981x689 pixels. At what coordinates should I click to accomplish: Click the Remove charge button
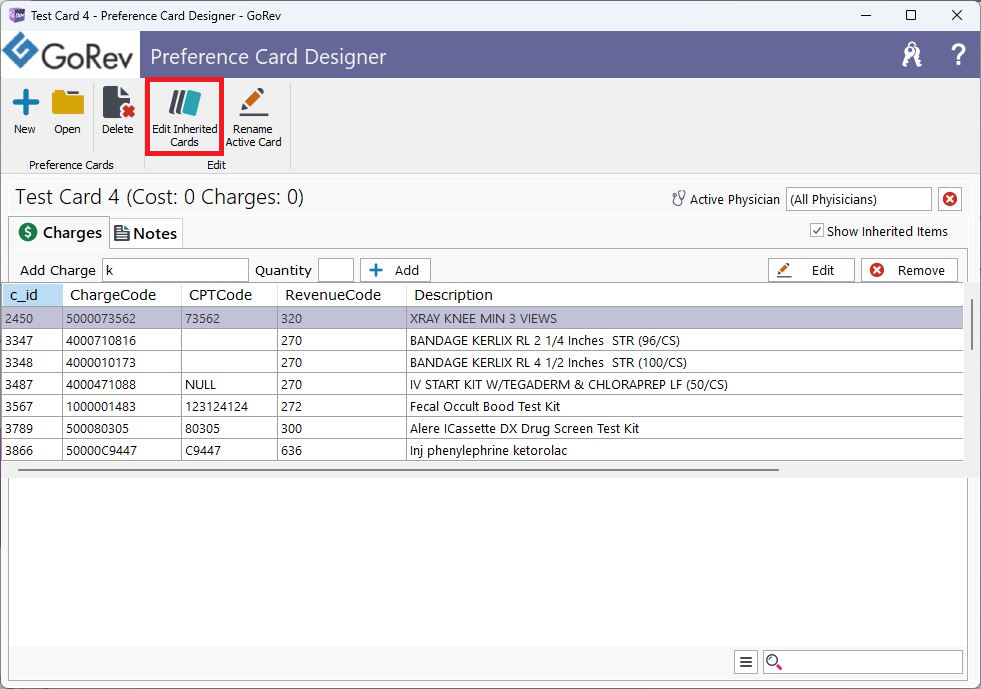pos(909,270)
